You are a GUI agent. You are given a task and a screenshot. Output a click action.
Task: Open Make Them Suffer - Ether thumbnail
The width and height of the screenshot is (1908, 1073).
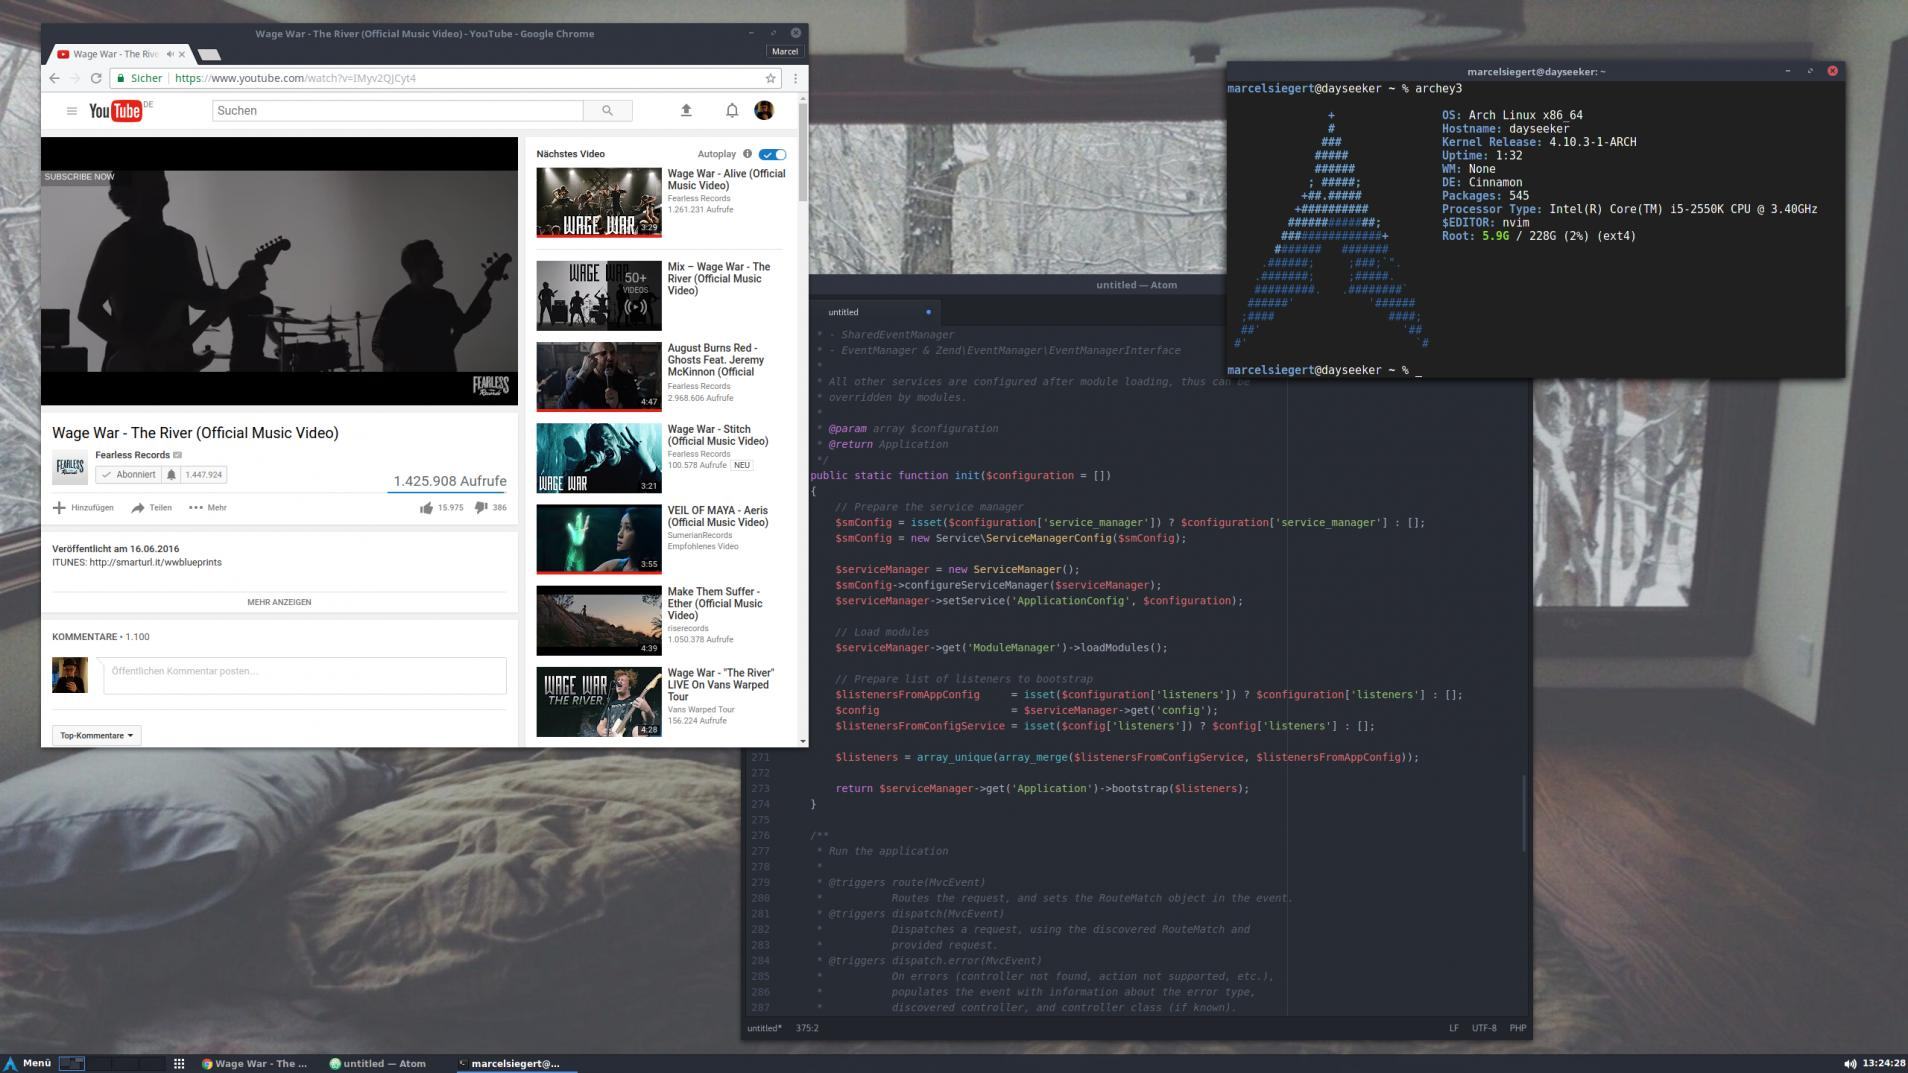point(599,621)
